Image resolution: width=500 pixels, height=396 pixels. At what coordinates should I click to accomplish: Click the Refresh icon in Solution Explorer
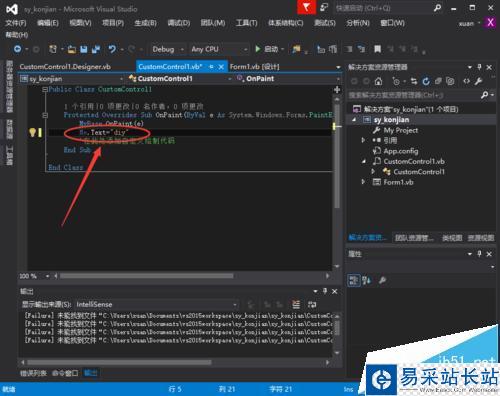(x=426, y=81)
